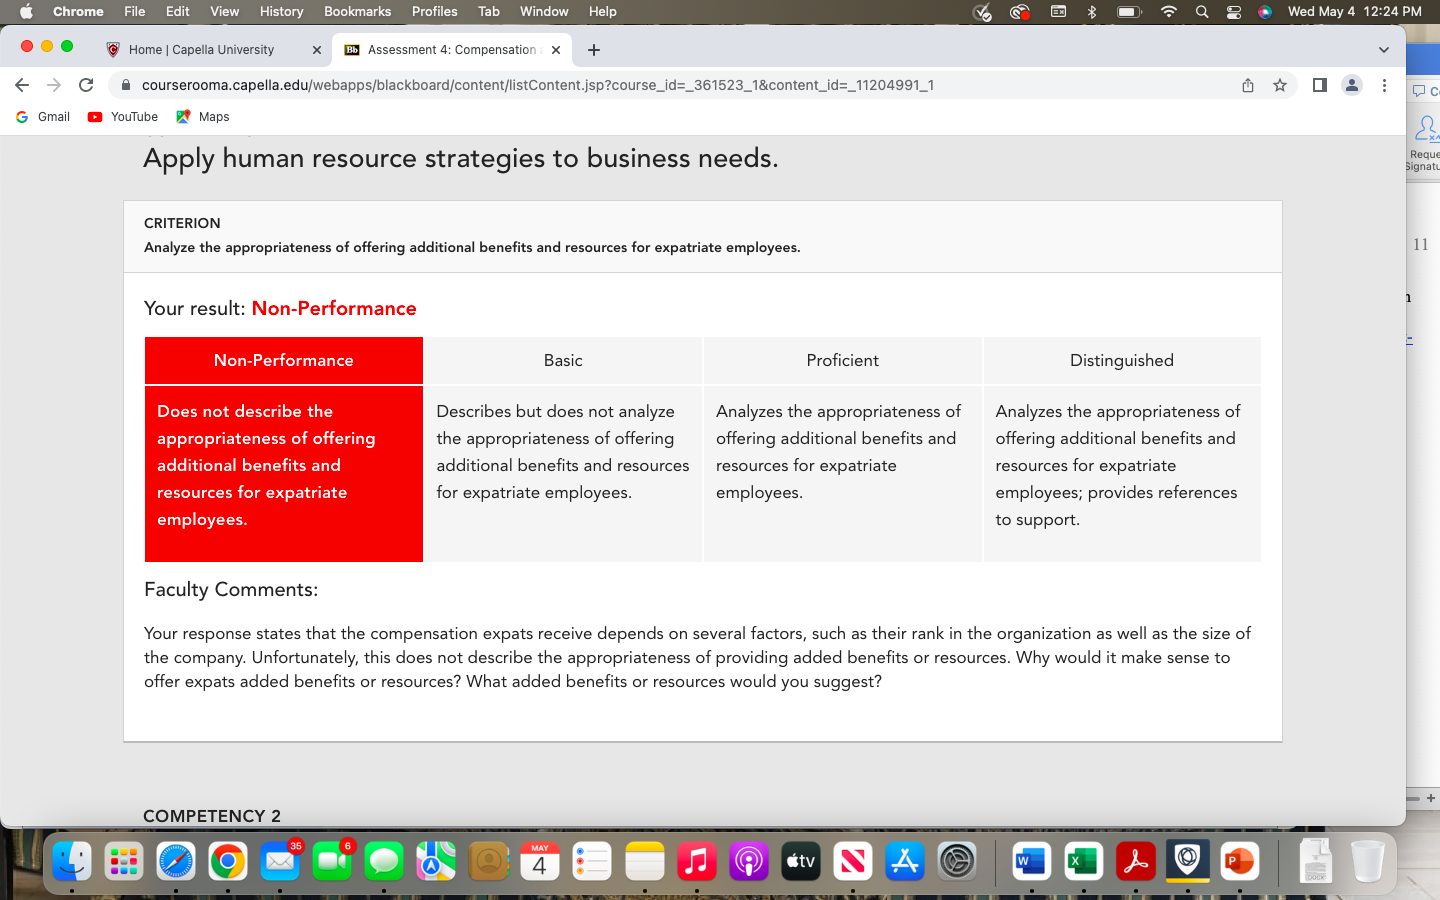Open Calendar from the Dock
This screenshot has height=900, width=1440.
point(540,861)
